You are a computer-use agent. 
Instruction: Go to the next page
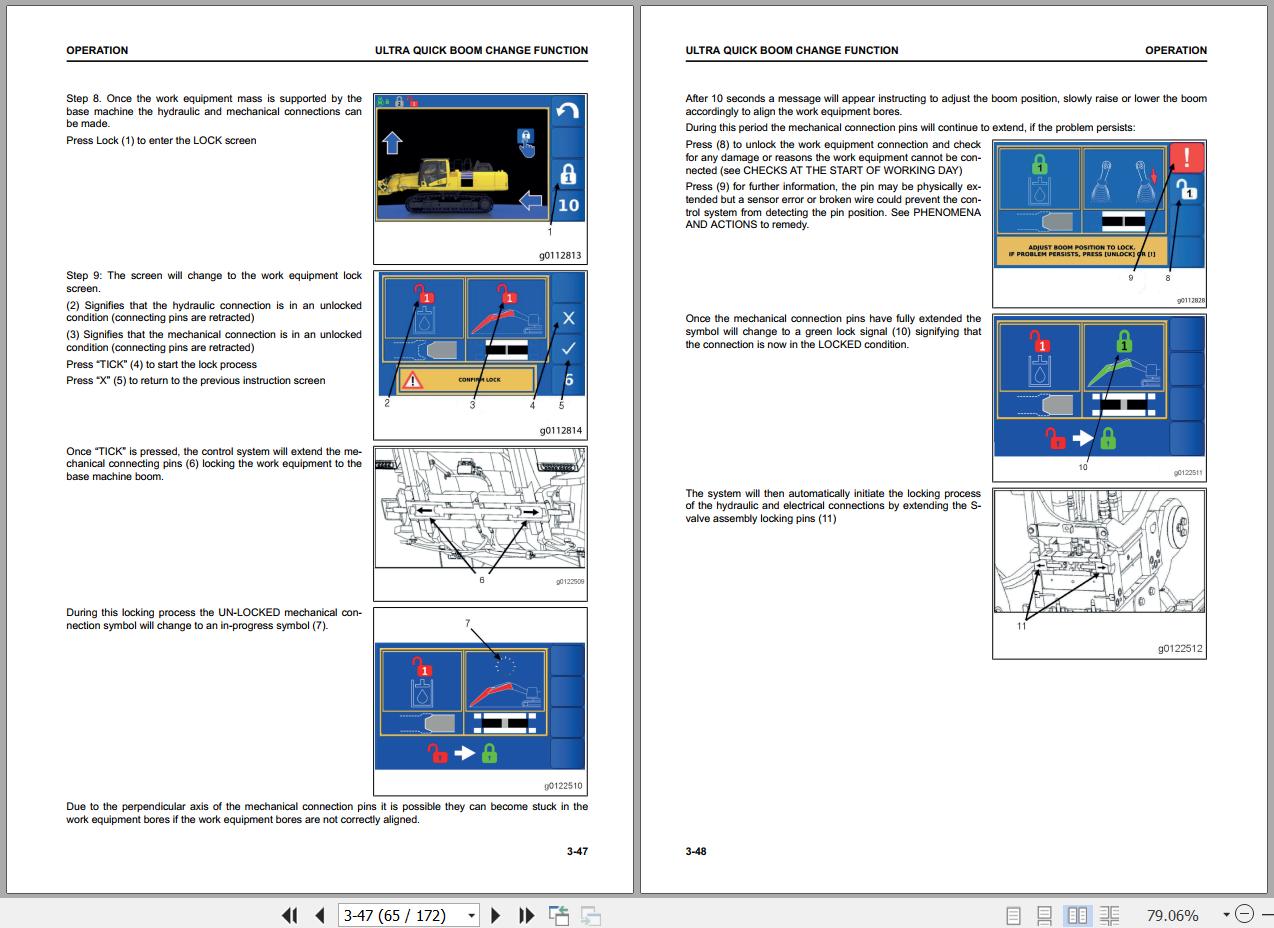click(496, 915)
